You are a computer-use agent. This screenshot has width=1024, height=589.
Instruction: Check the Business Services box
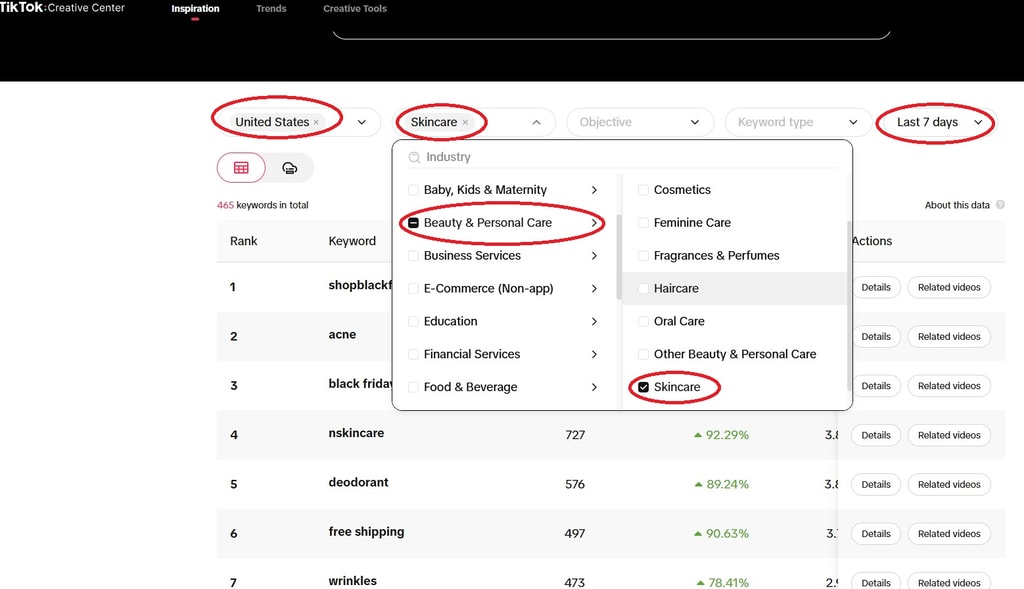[x=413, y=256]
